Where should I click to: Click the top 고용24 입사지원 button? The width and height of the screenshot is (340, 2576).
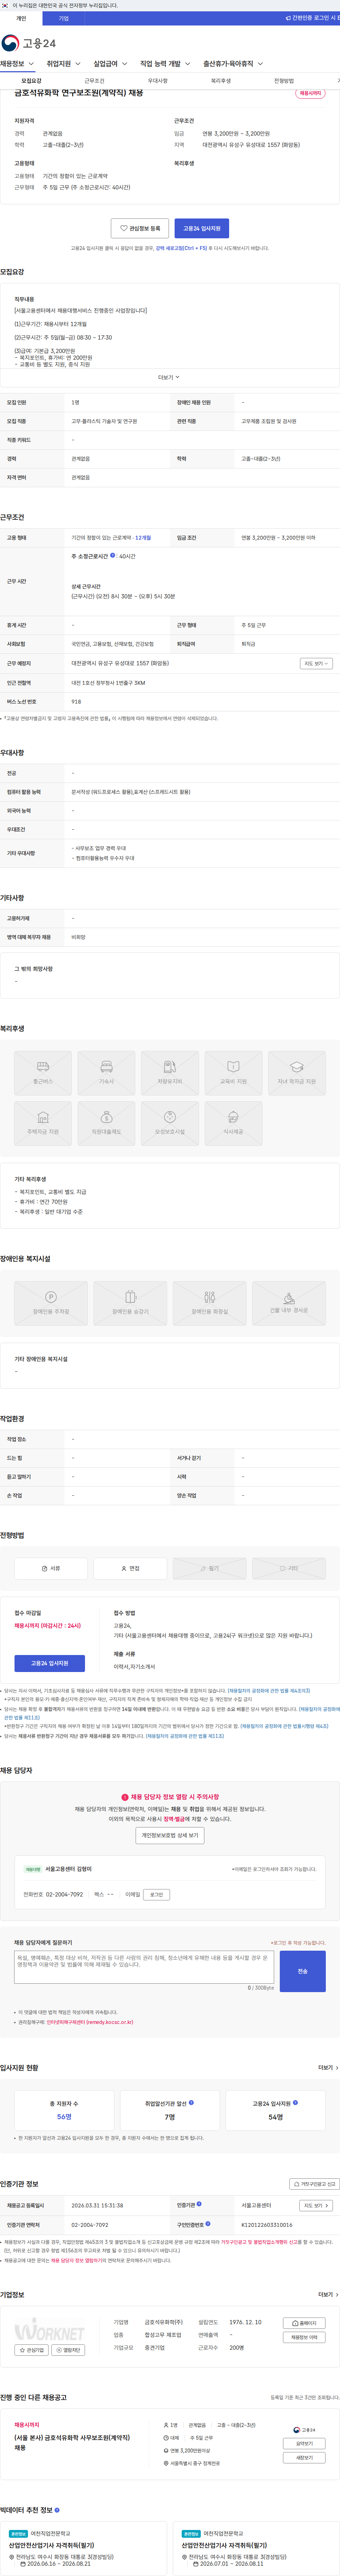[201, 228]
